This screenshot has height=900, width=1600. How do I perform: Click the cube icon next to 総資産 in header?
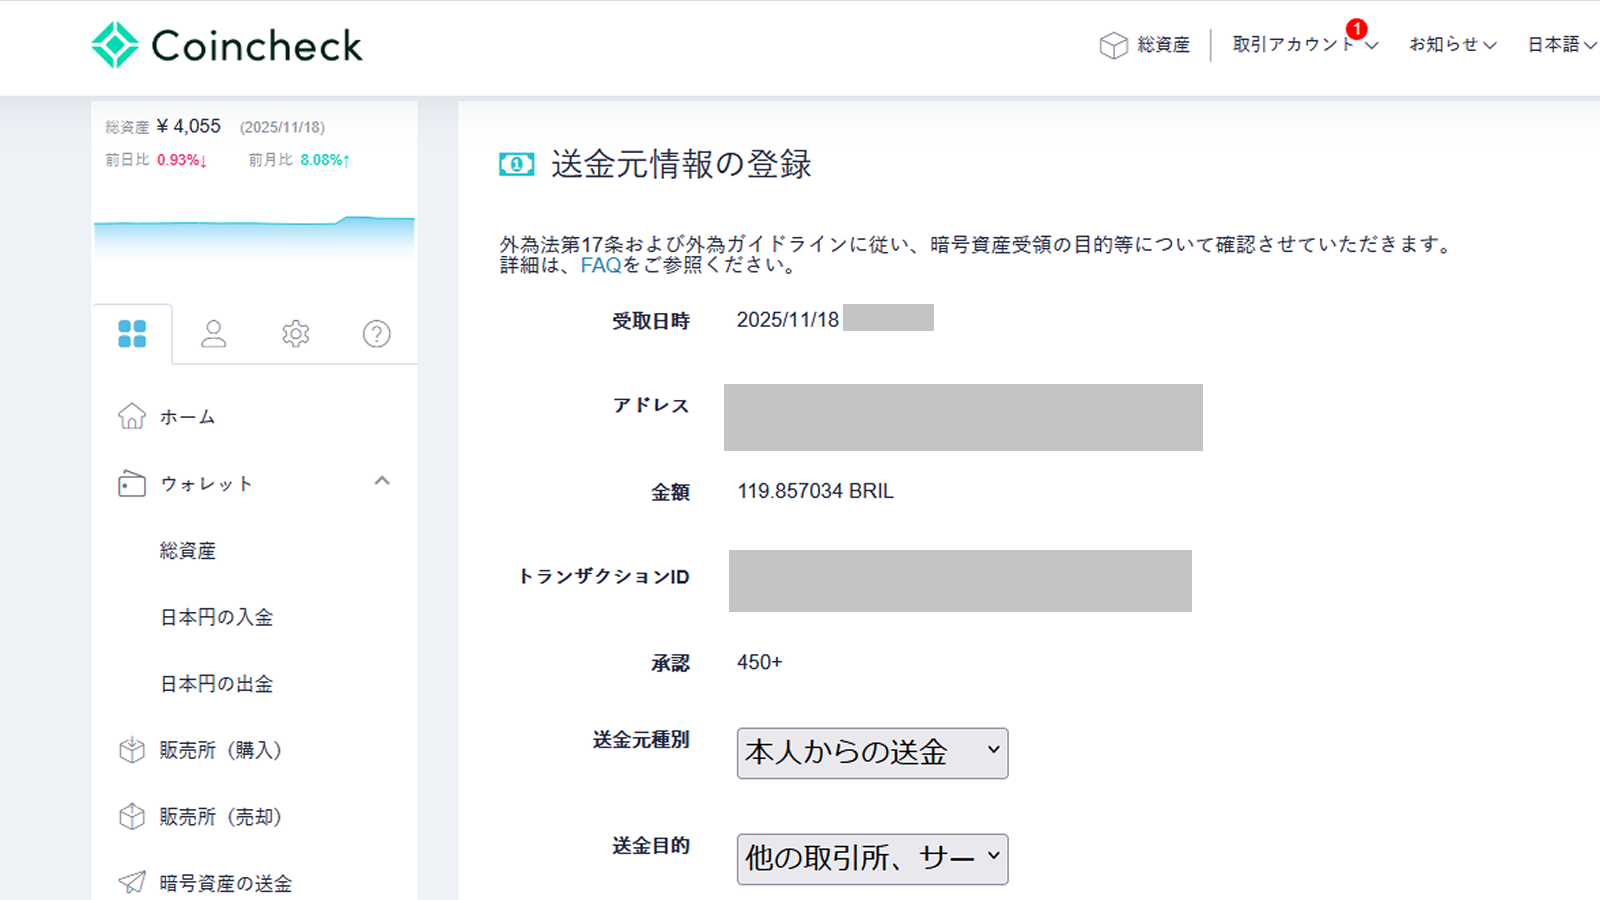[x=1112, y=44]
